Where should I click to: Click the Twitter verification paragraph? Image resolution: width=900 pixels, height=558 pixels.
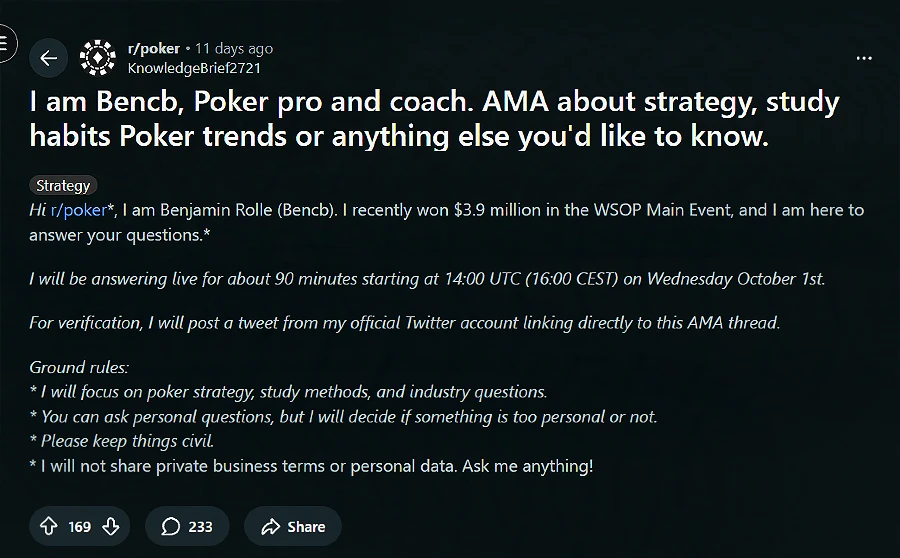[x=404, y=323]
